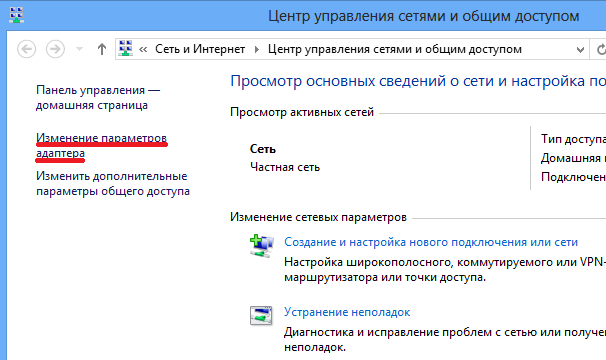Open Устранение неполадок link
The height and width of the screenshot is (360, 606).
[347, 312]
